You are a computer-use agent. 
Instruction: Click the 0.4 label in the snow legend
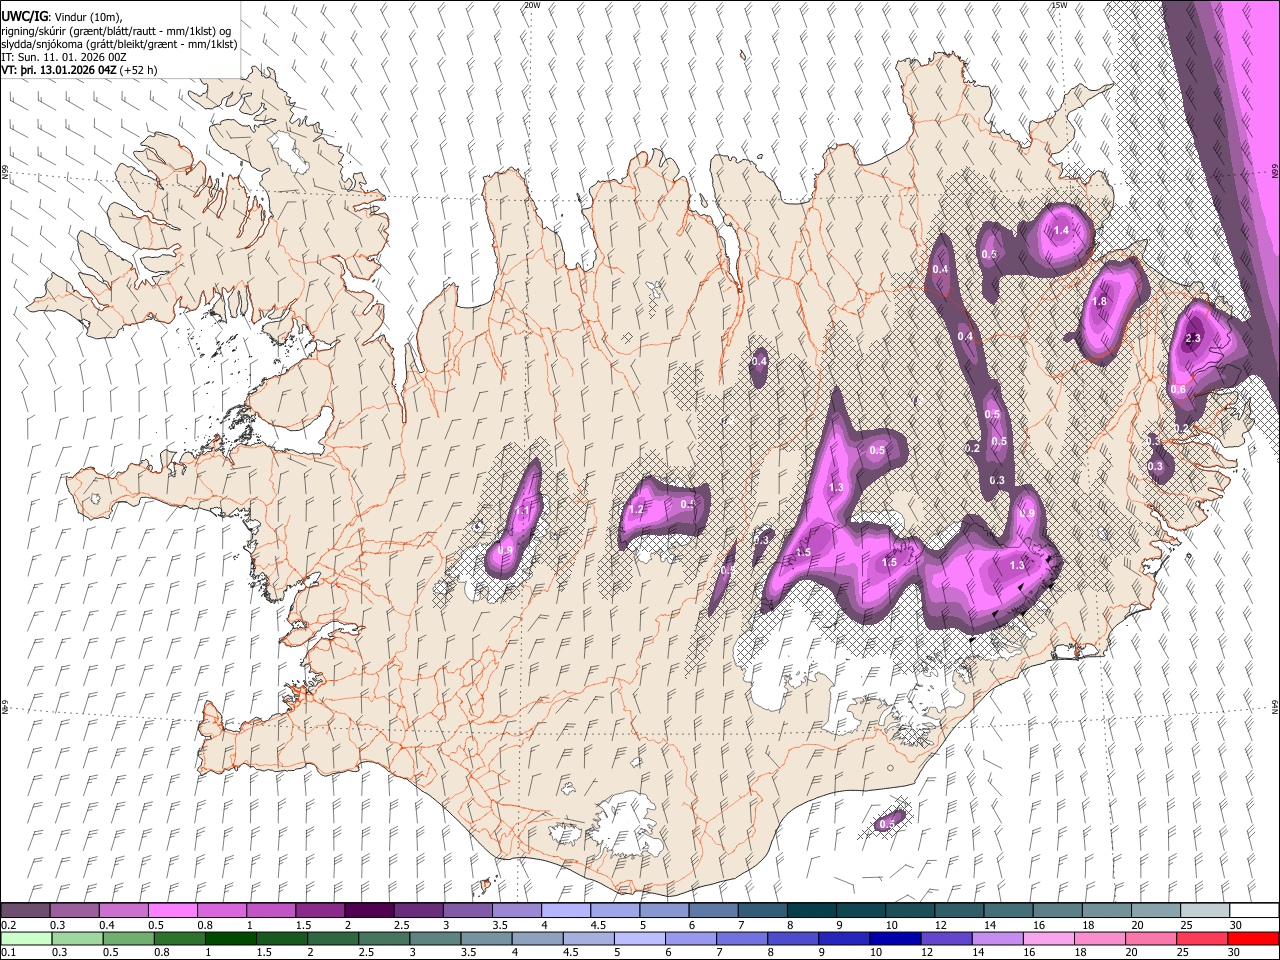106,925
